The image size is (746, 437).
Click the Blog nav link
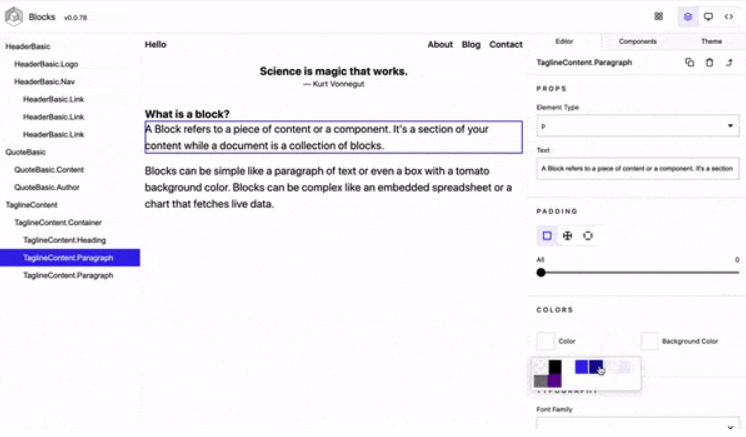click(x=471, y=44)
